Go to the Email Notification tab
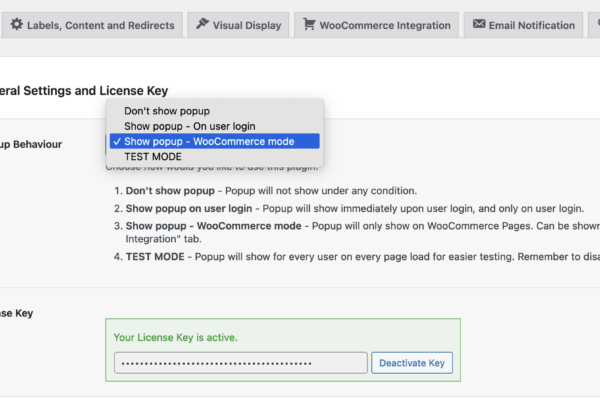600x400 pixels. [x=523, y=25]
